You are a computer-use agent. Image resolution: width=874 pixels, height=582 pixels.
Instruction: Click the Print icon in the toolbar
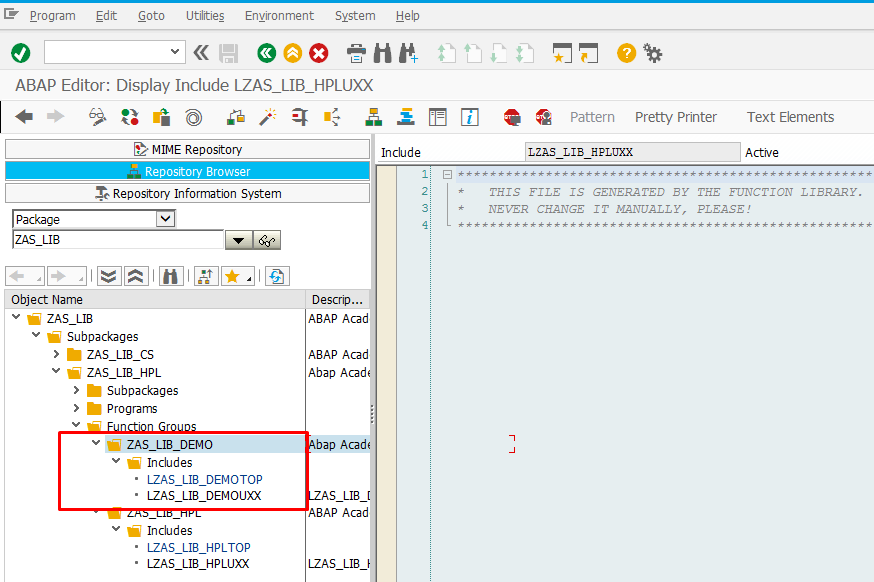pyautogui.click(x=356, y=54)
